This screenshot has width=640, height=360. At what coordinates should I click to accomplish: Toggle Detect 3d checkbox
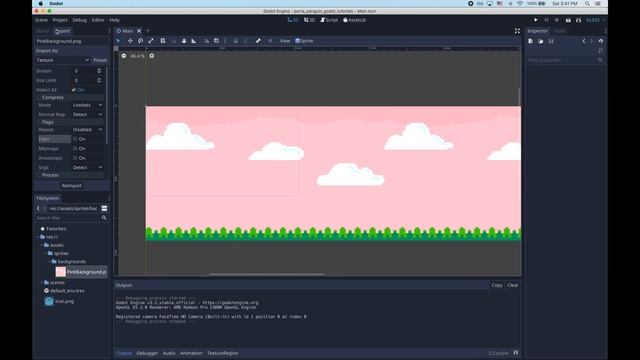74,90
